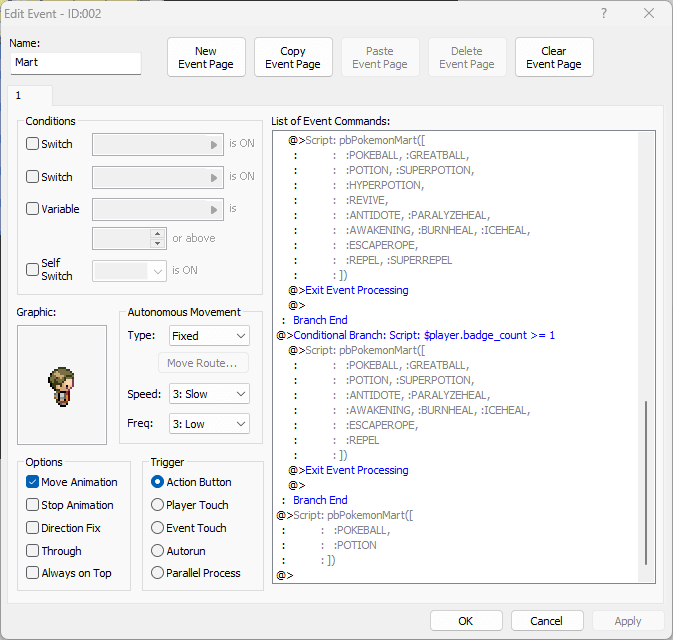Image resolution: width=673 pixels, height=640 pixels.
Task: Click the event command list scrollbar
Action: coord(646,483)
